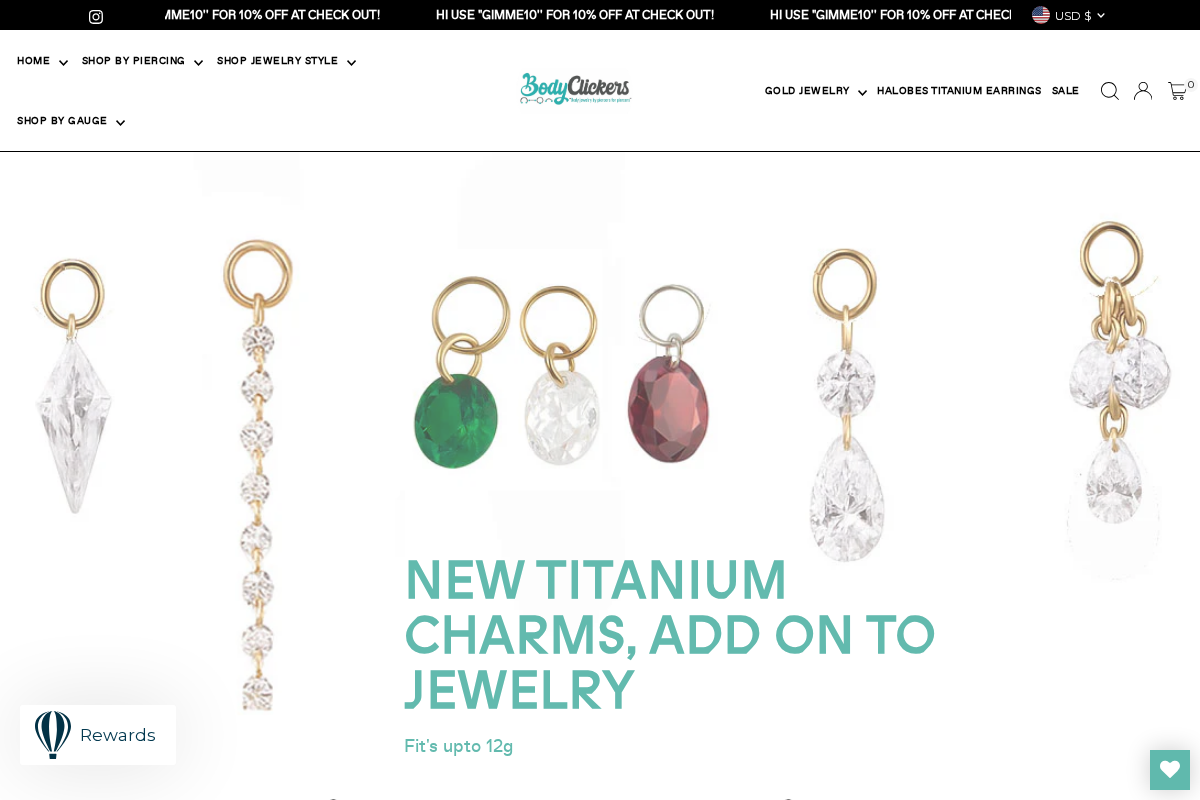Open the account user icon
This screenshot has width=1200, height=800.
coord(1143,91)
